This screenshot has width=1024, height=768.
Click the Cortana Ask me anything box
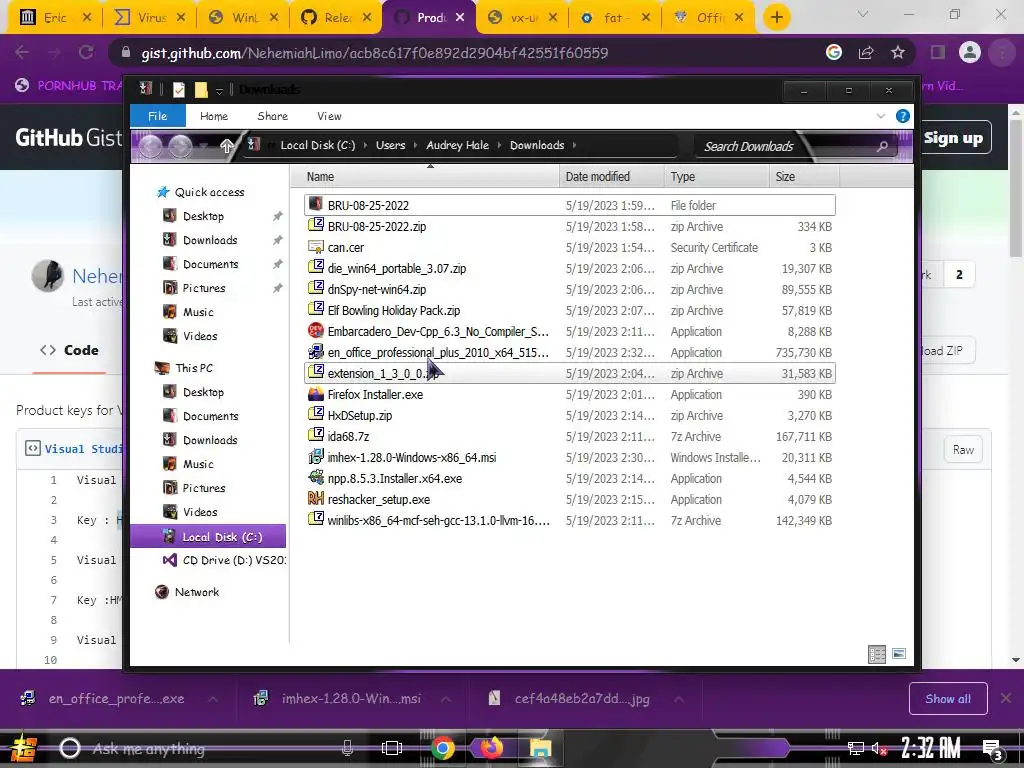point(148,749)
